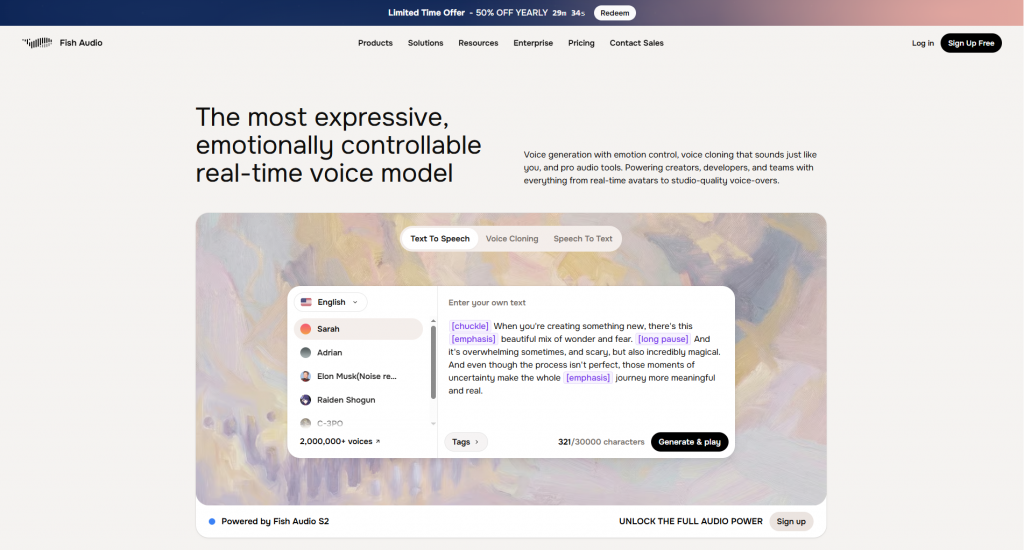Select Adrian's avatar icon
The width and height of the screenshot is (1024, 550).
coord(306,353)
